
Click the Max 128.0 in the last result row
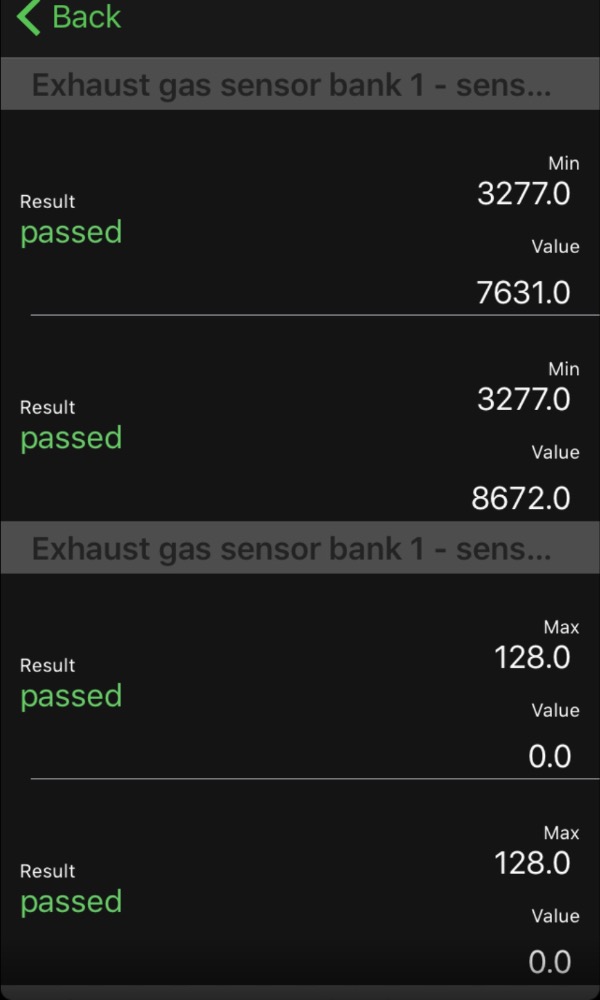(x=532, y=863)
